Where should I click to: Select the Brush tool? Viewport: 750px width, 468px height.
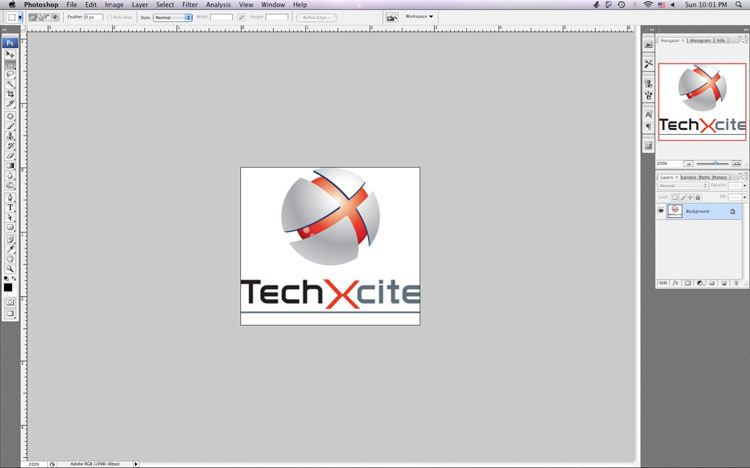[x=10, y=126]
